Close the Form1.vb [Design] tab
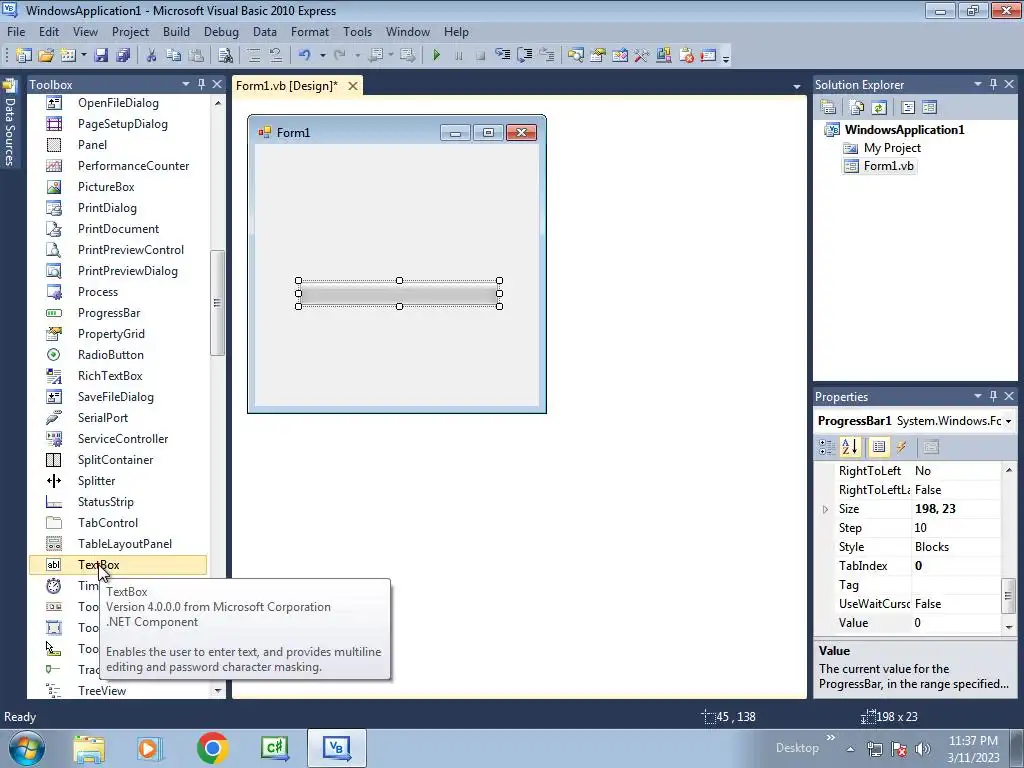 [x=353, y=86]
